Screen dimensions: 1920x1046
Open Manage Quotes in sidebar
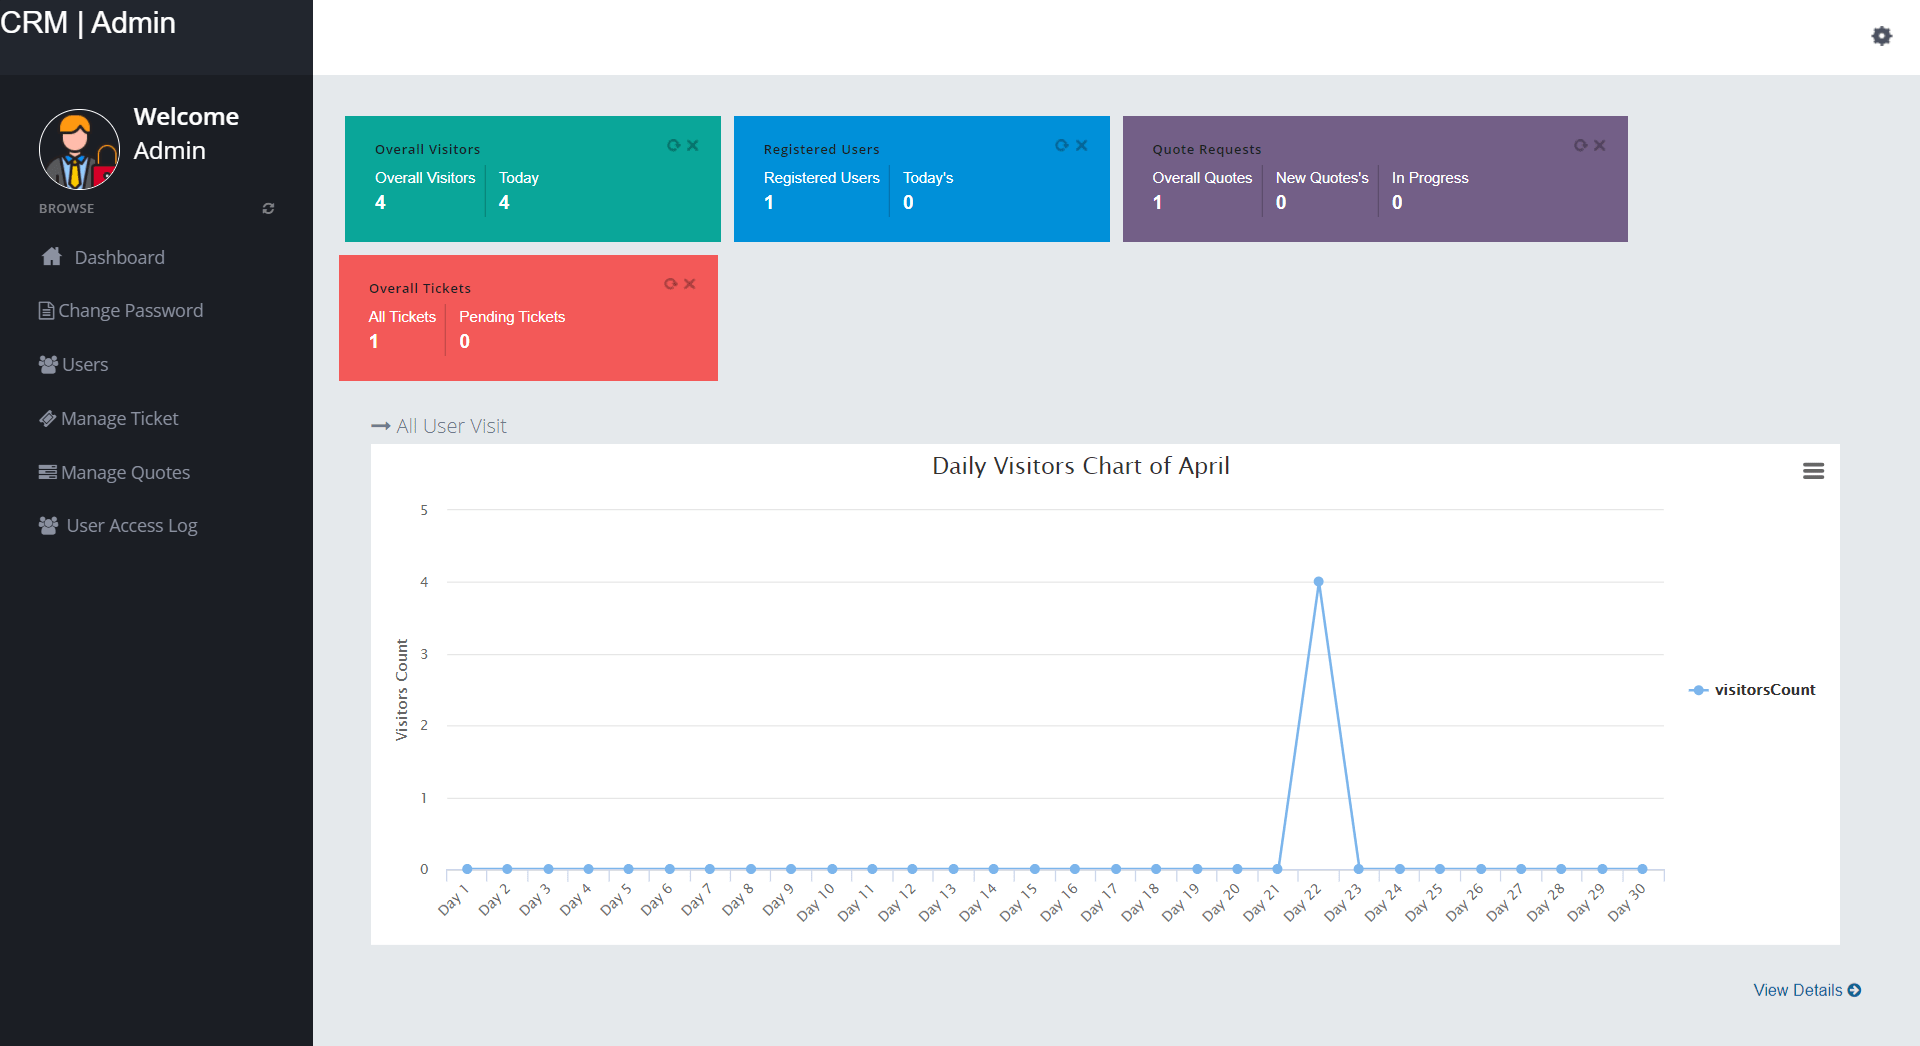click(125, 473)
